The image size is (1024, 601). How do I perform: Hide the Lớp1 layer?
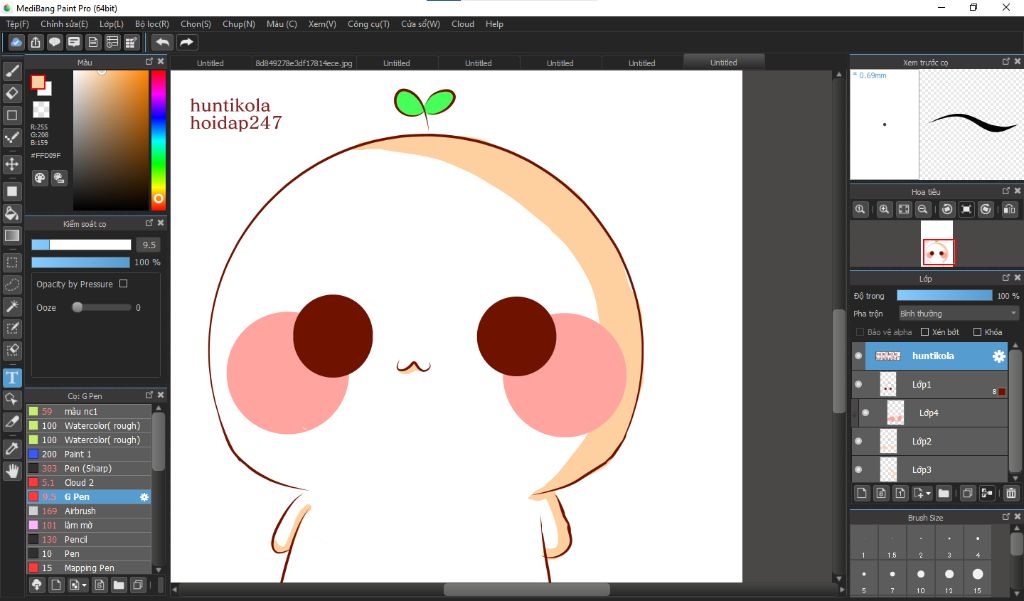(859, 384)
